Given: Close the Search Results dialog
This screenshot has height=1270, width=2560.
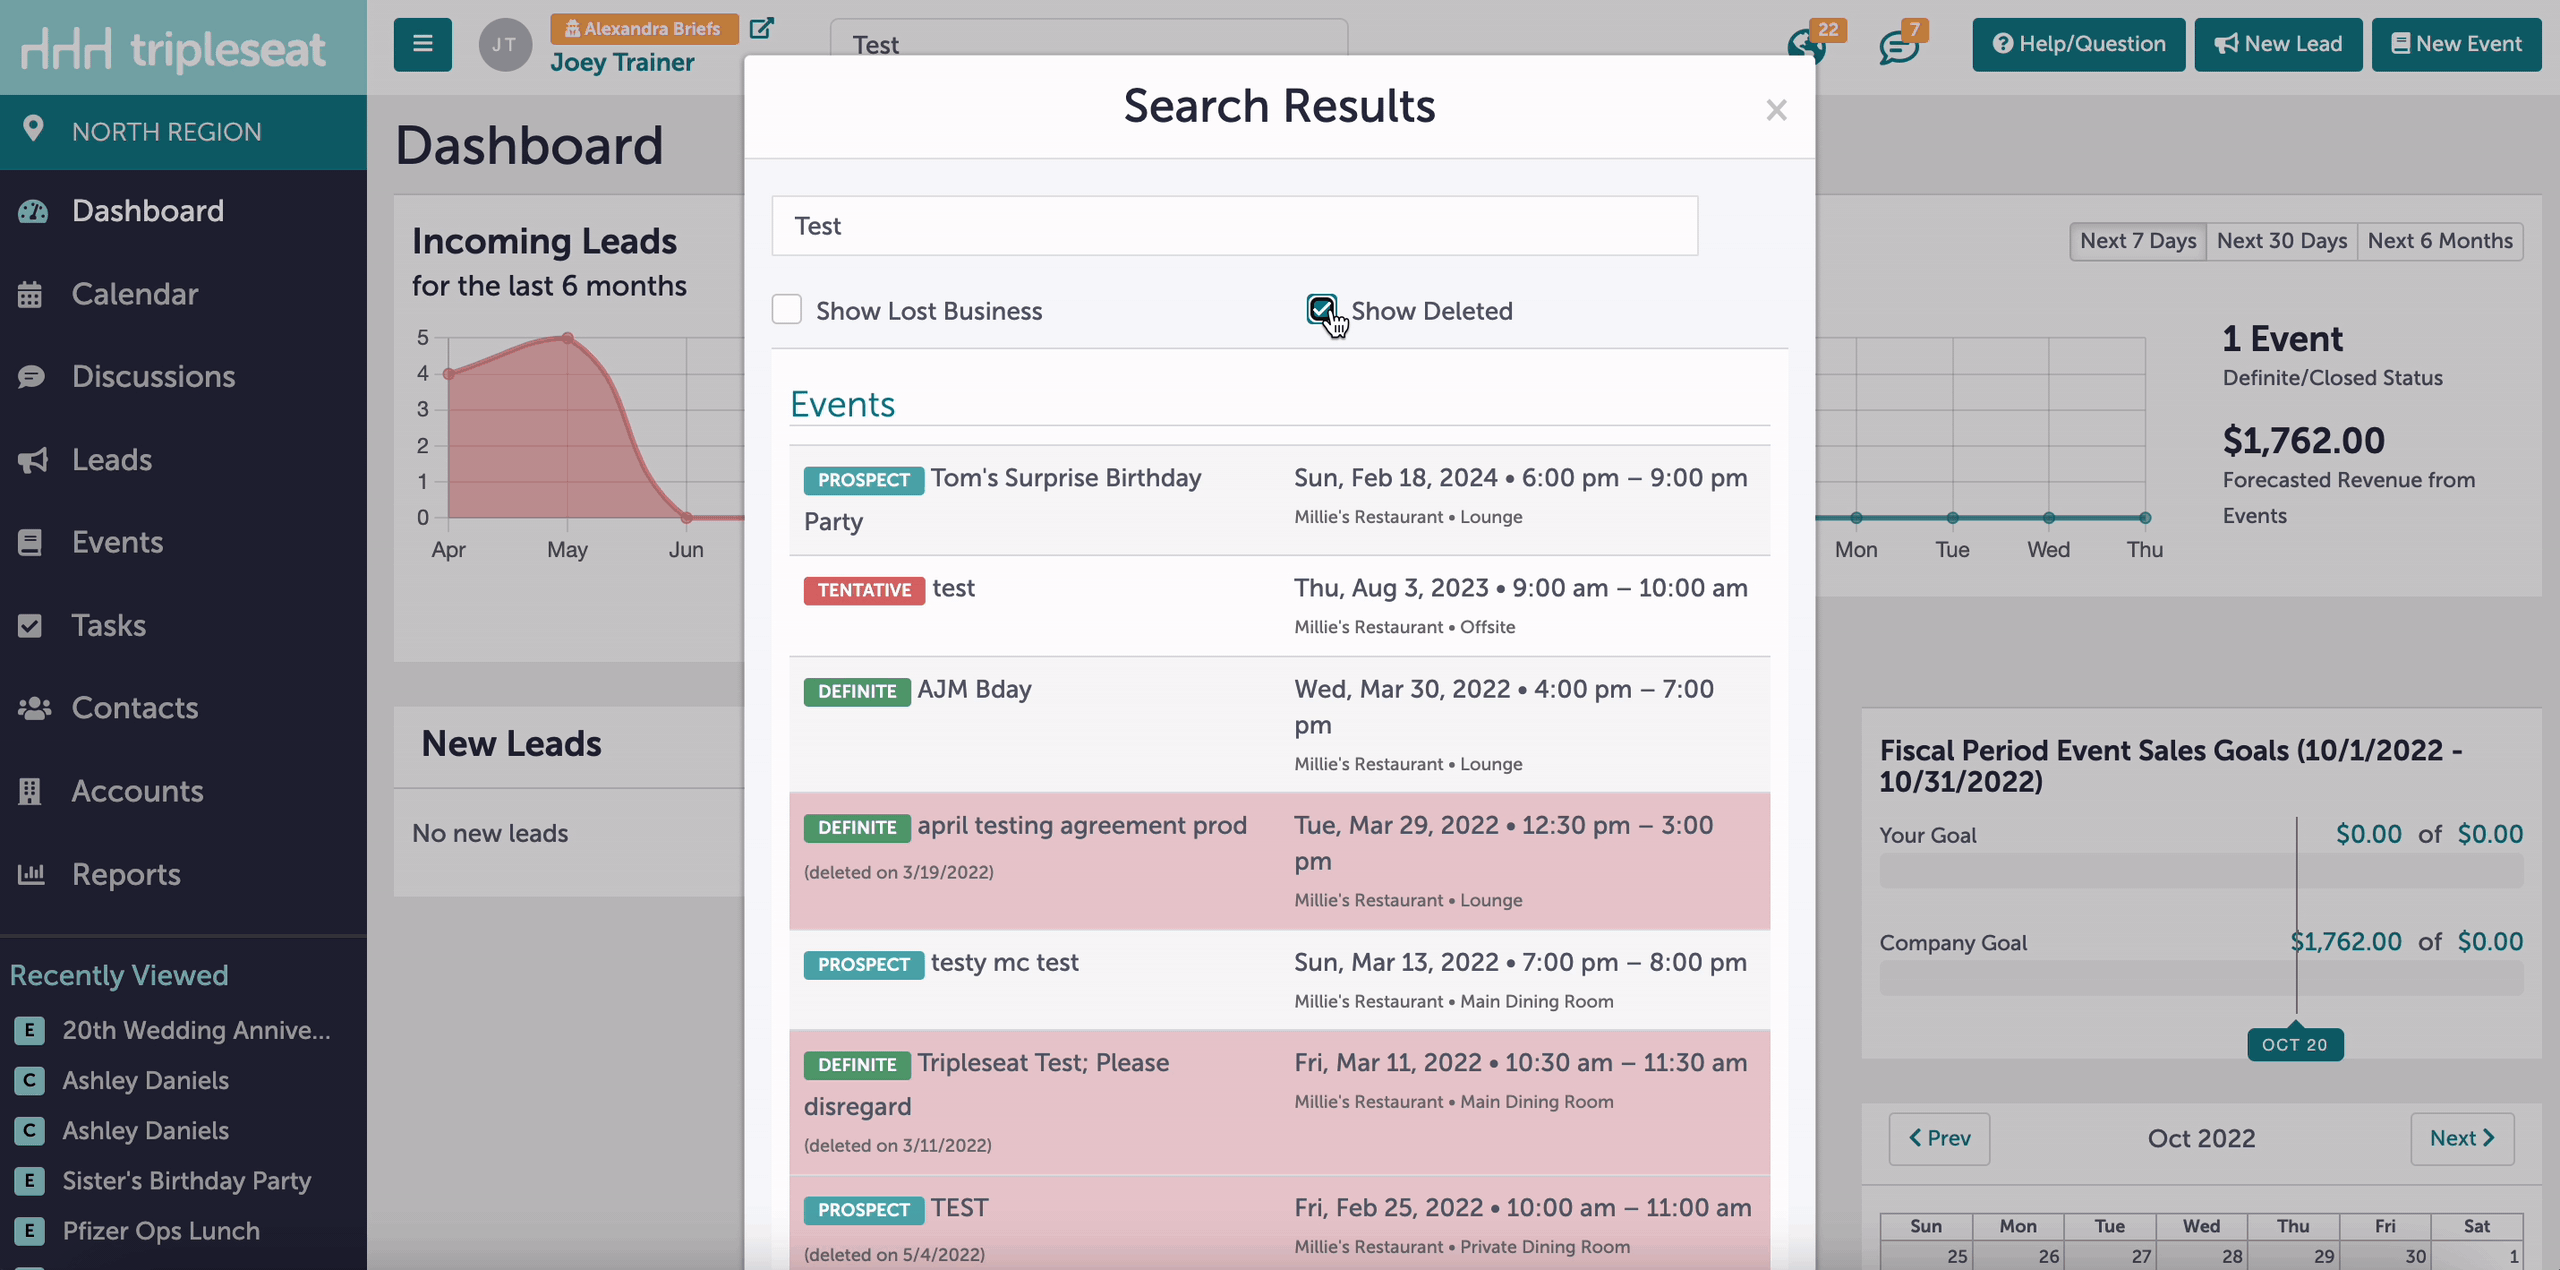Looking at the screenshot, I should coord(1776,110).
